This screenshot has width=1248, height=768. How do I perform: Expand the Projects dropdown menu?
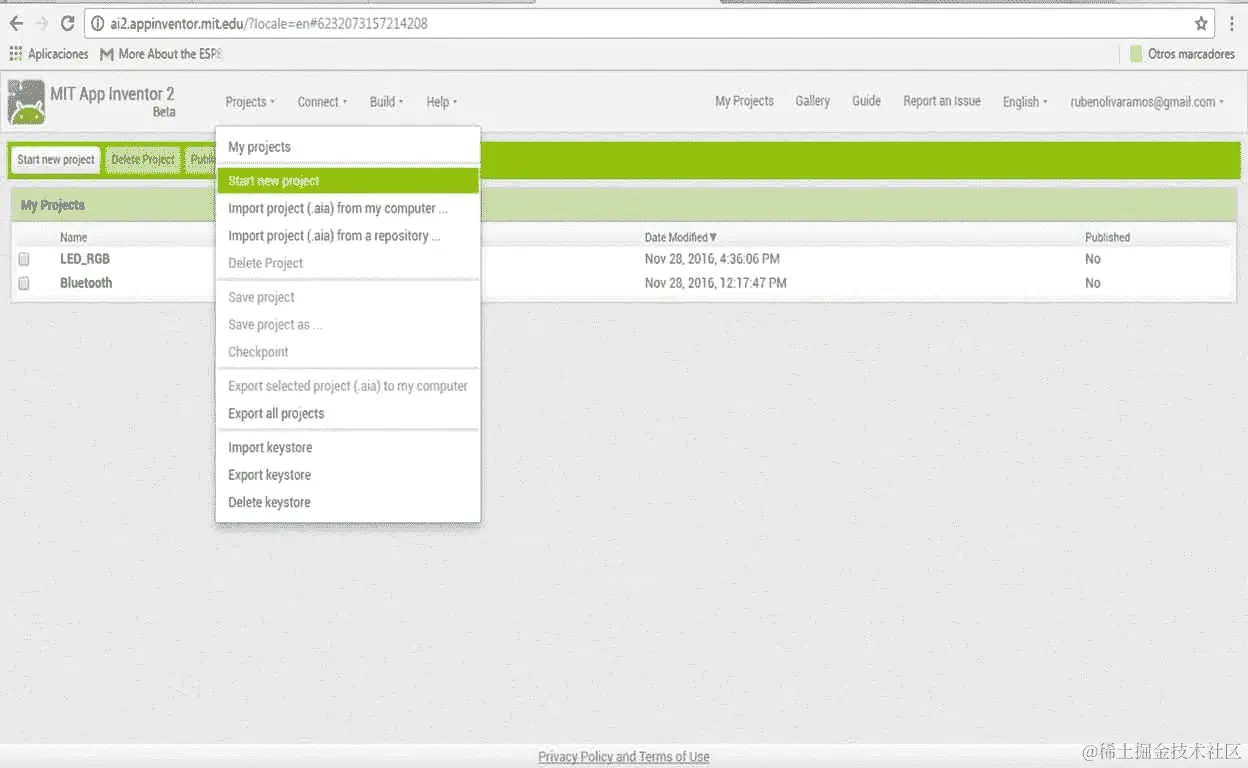(250, 102)
